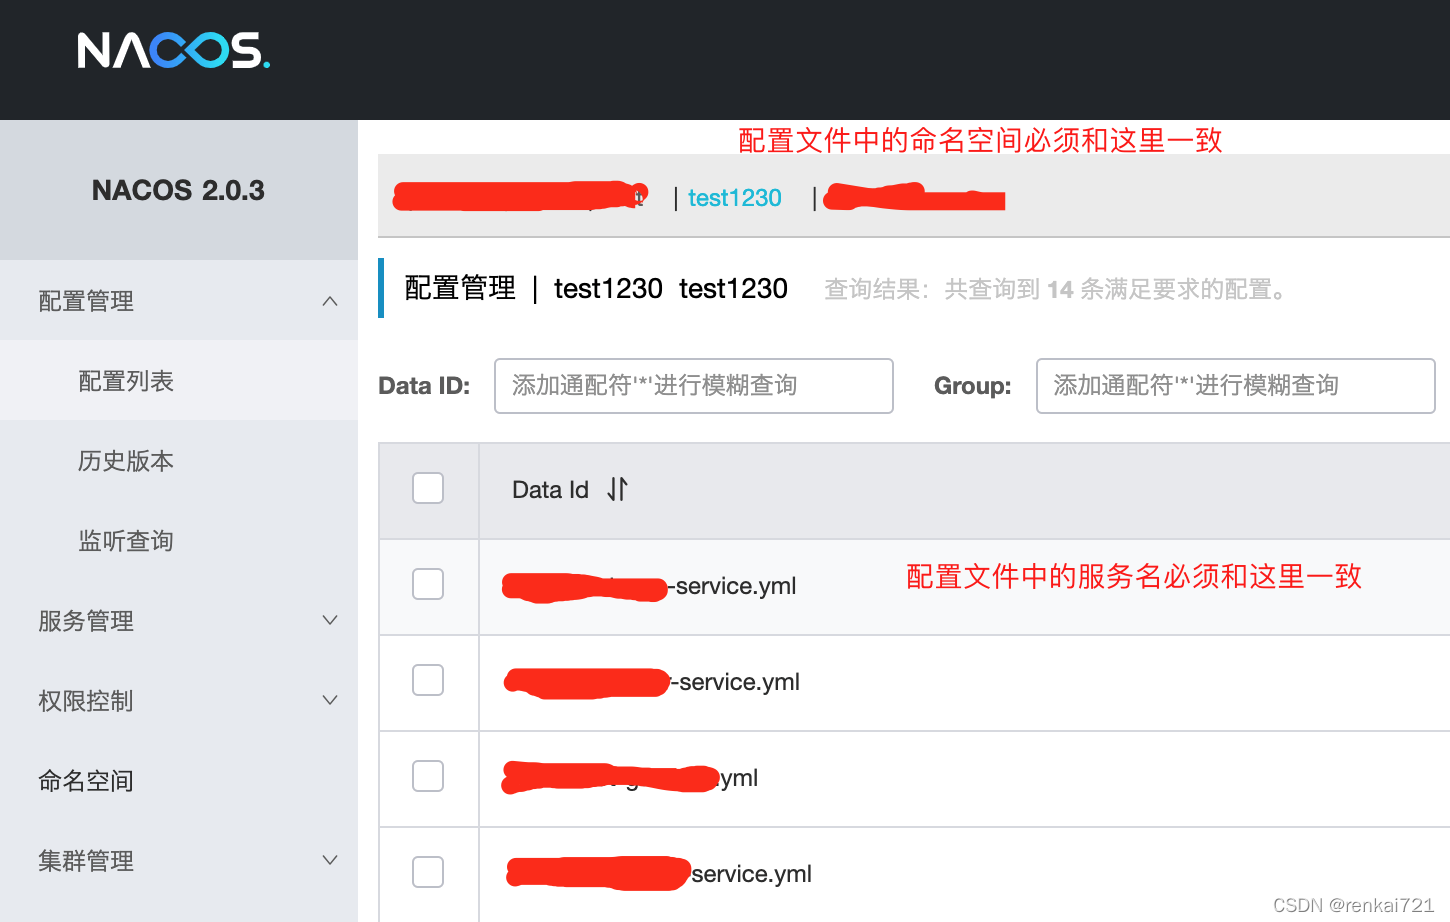
Task: Focus the Group search field
Action: point(1236,386)
